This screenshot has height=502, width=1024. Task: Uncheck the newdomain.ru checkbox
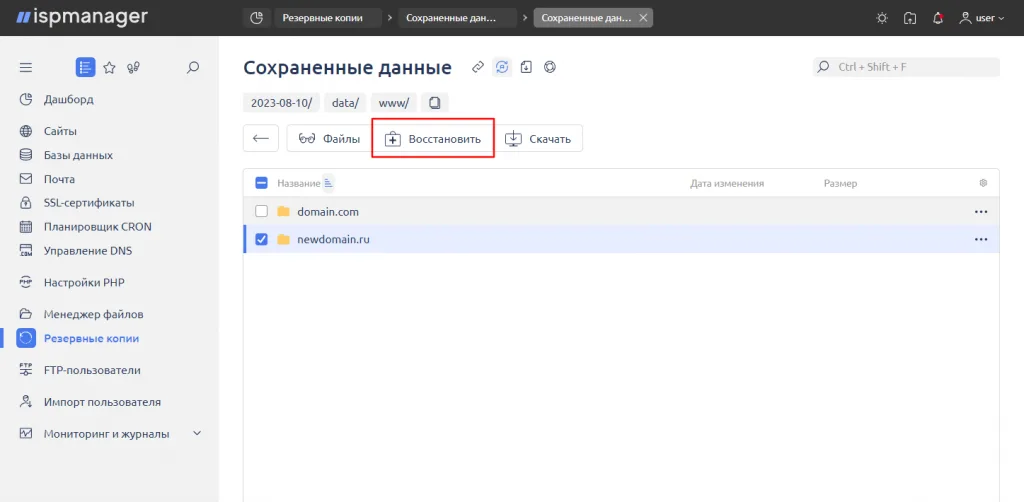pos(261,240)
